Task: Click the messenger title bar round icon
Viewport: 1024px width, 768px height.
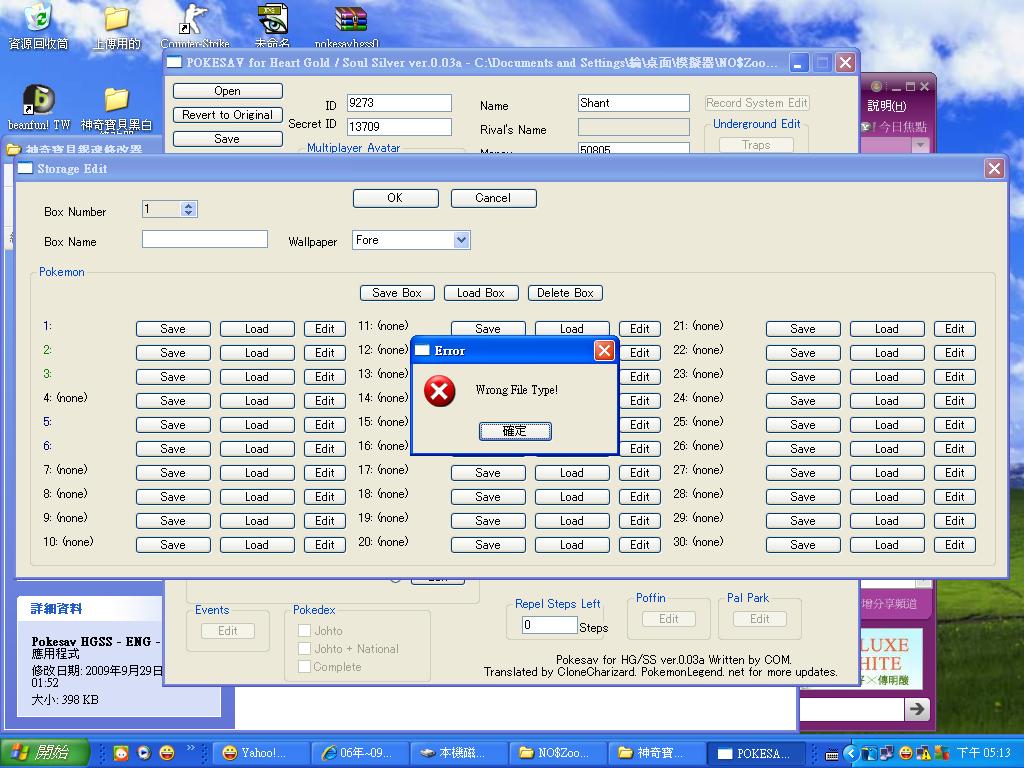Action: pos(876,86)
